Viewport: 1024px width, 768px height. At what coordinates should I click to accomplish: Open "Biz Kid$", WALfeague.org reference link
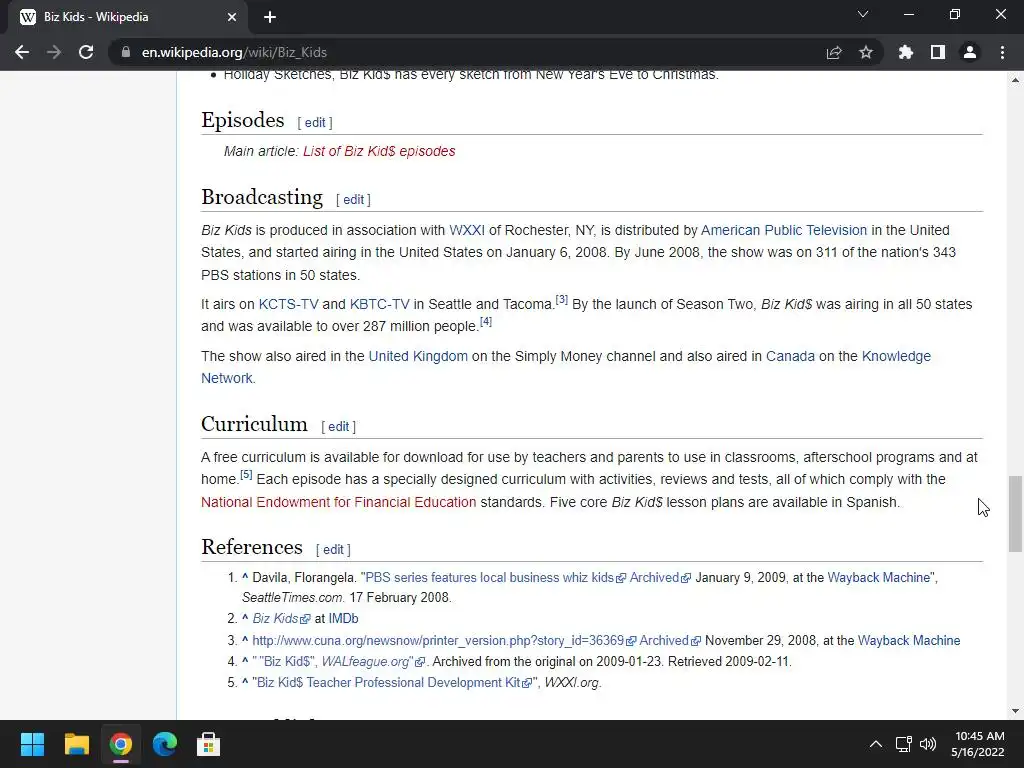pyautogui.click(x=339, y=662)
